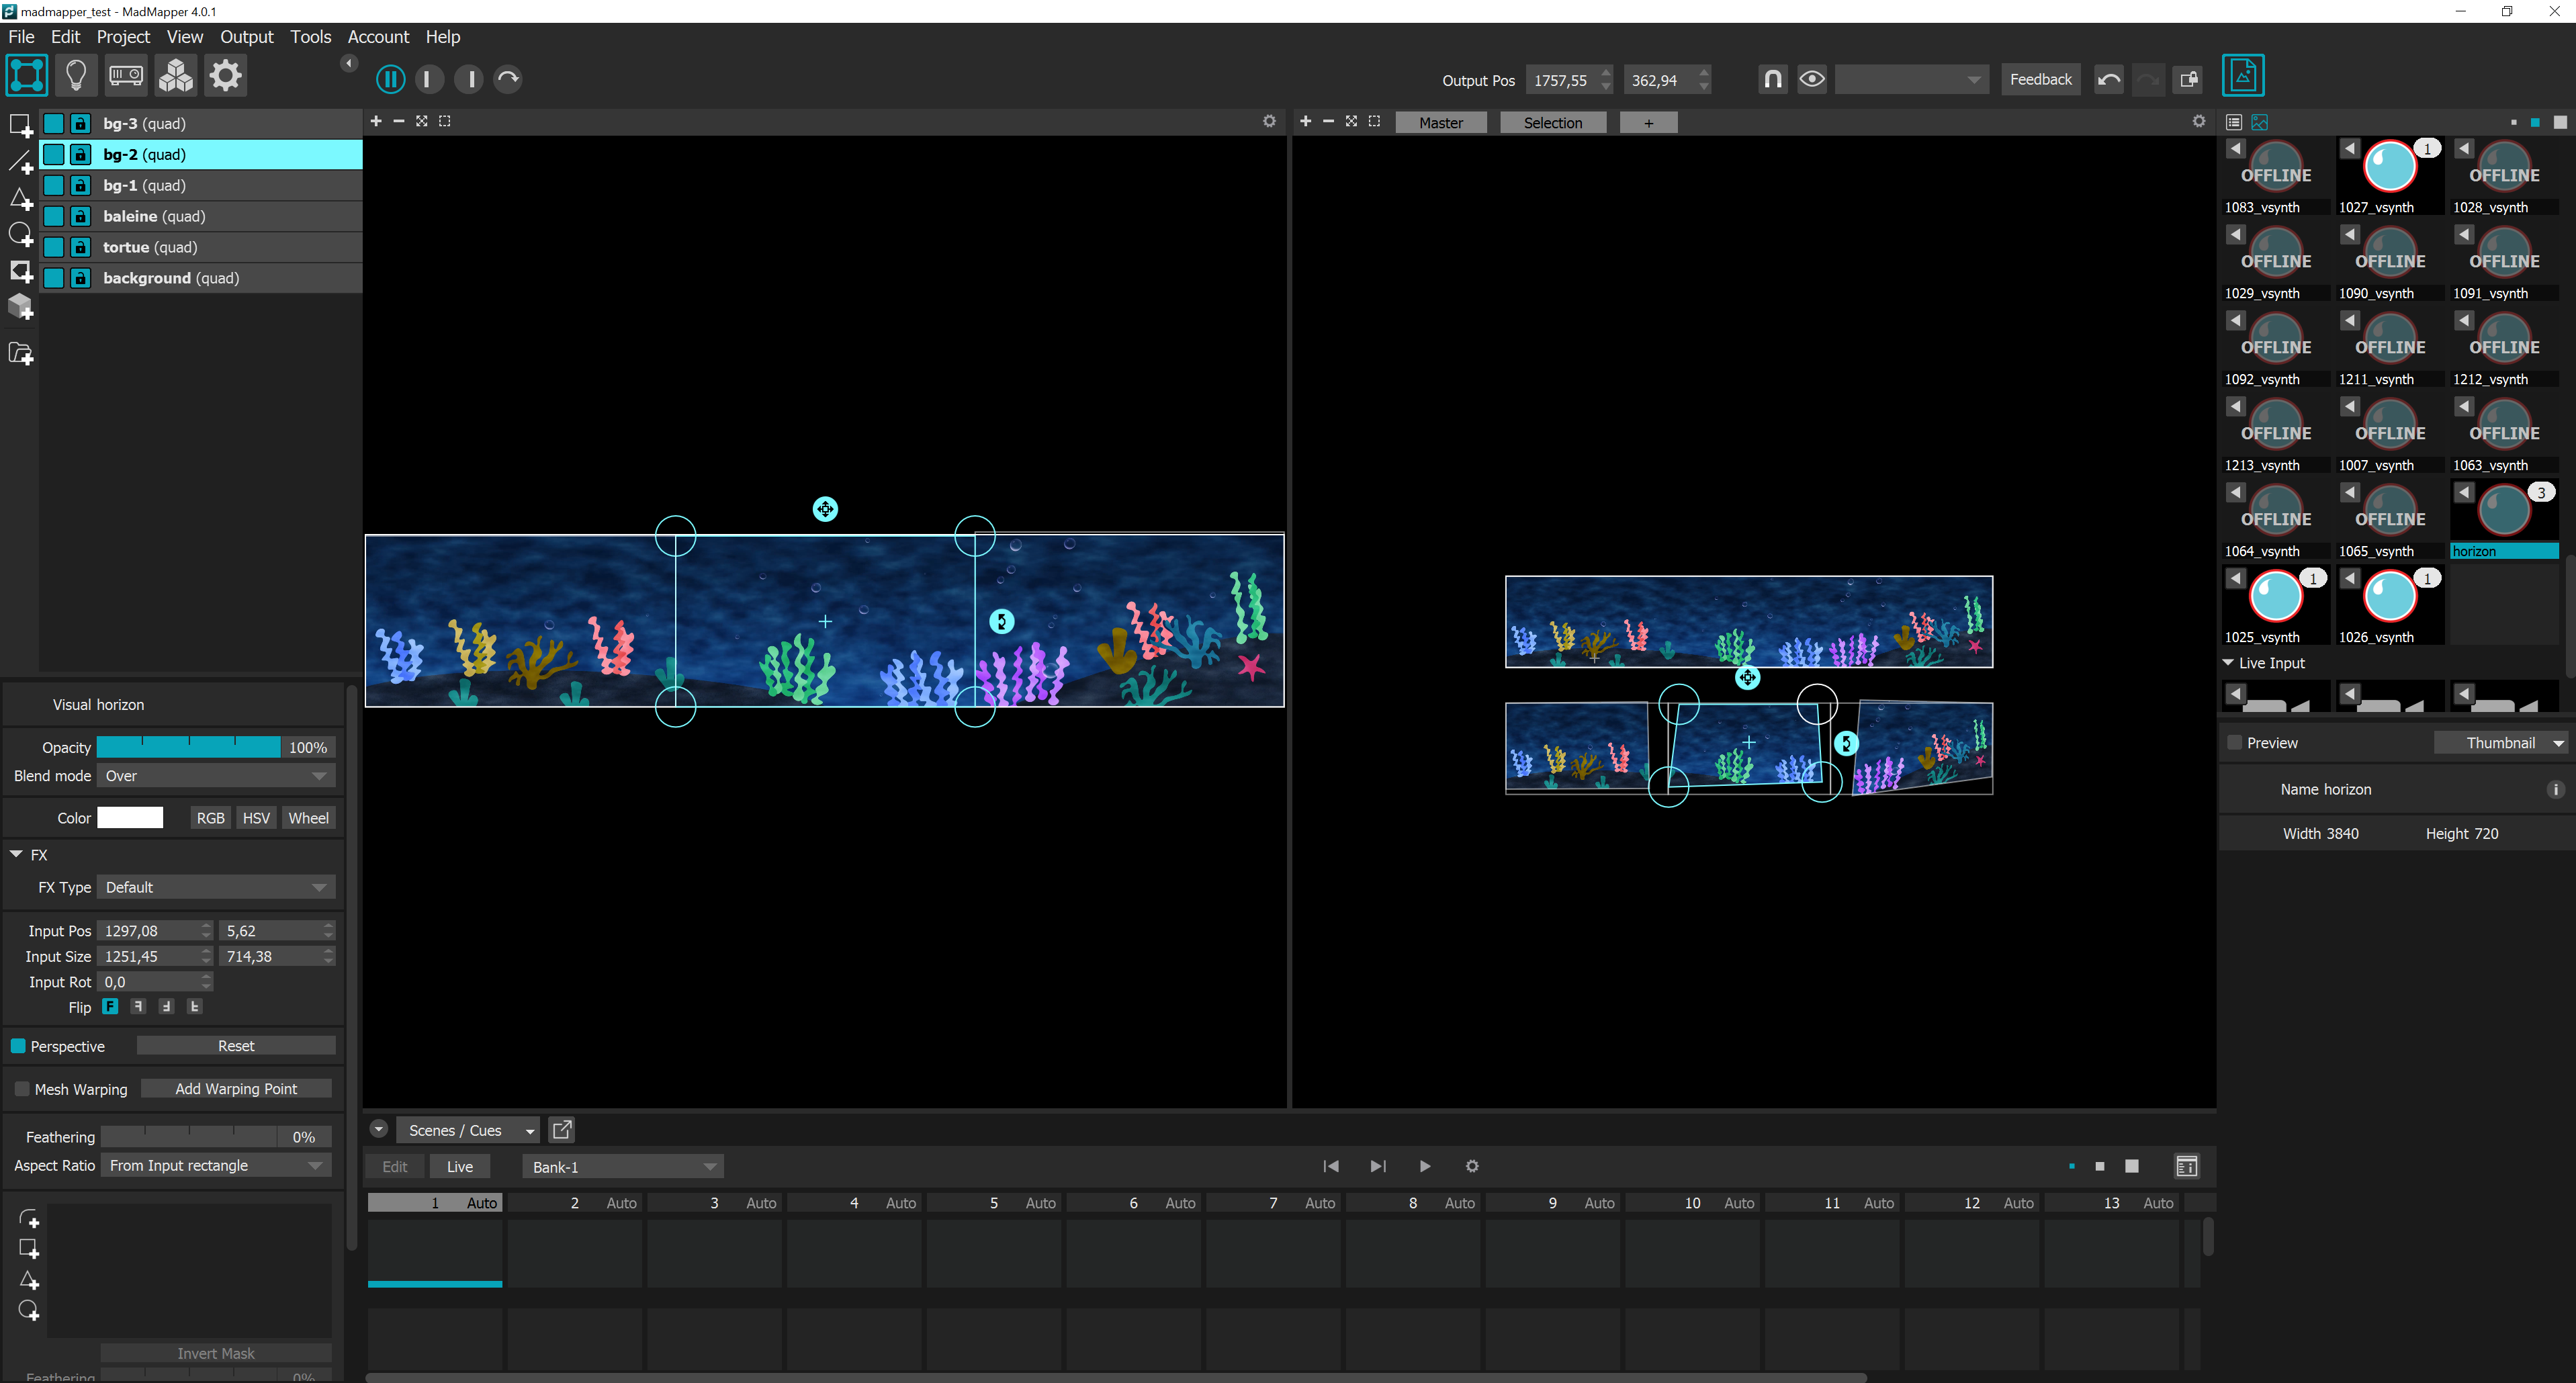
Task: Toggle the magnet snapping icon
Action: pyautogui.click(x=1772, y=79)
